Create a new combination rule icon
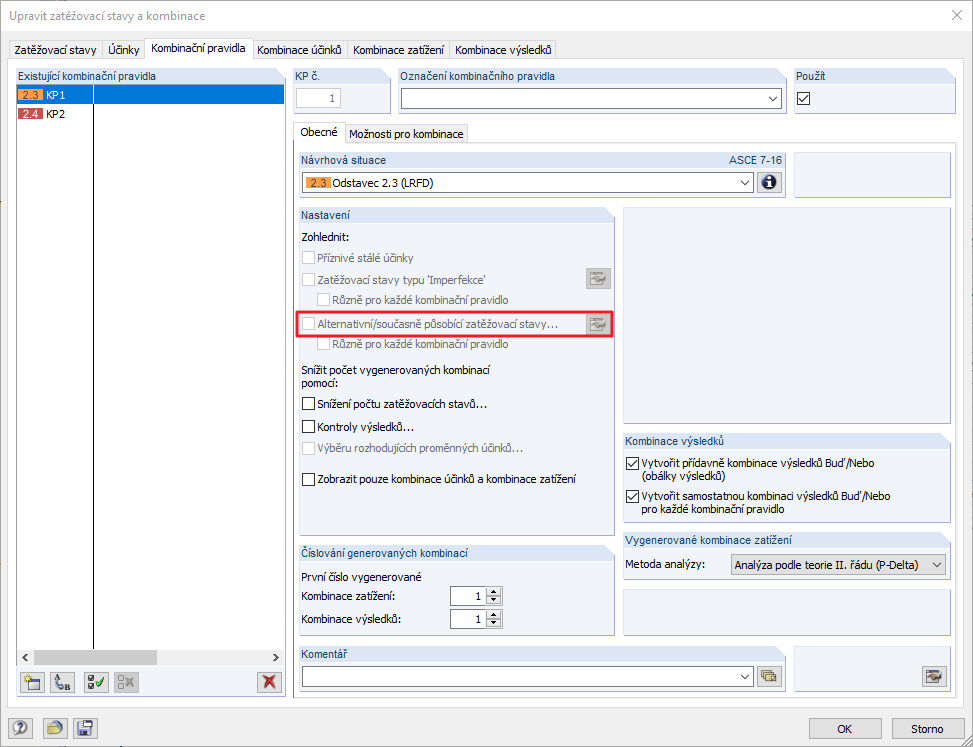 click(x=32, y=682)
